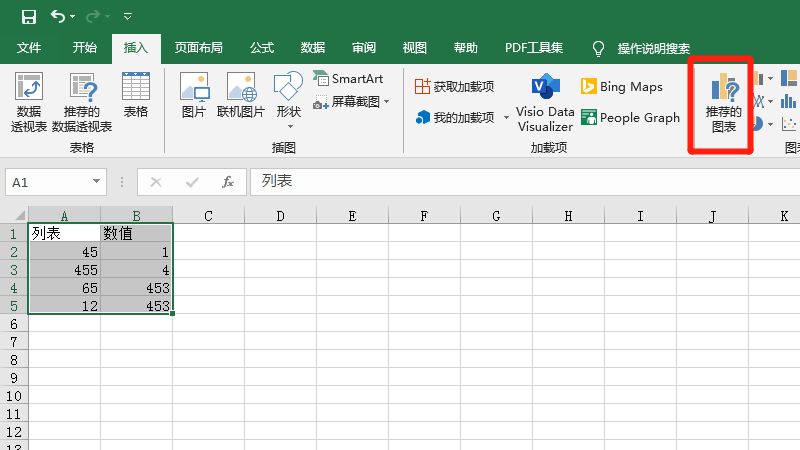800x450 pixels.
Task: Click 推荐的数据透视表 button
Action: (82, 102)
